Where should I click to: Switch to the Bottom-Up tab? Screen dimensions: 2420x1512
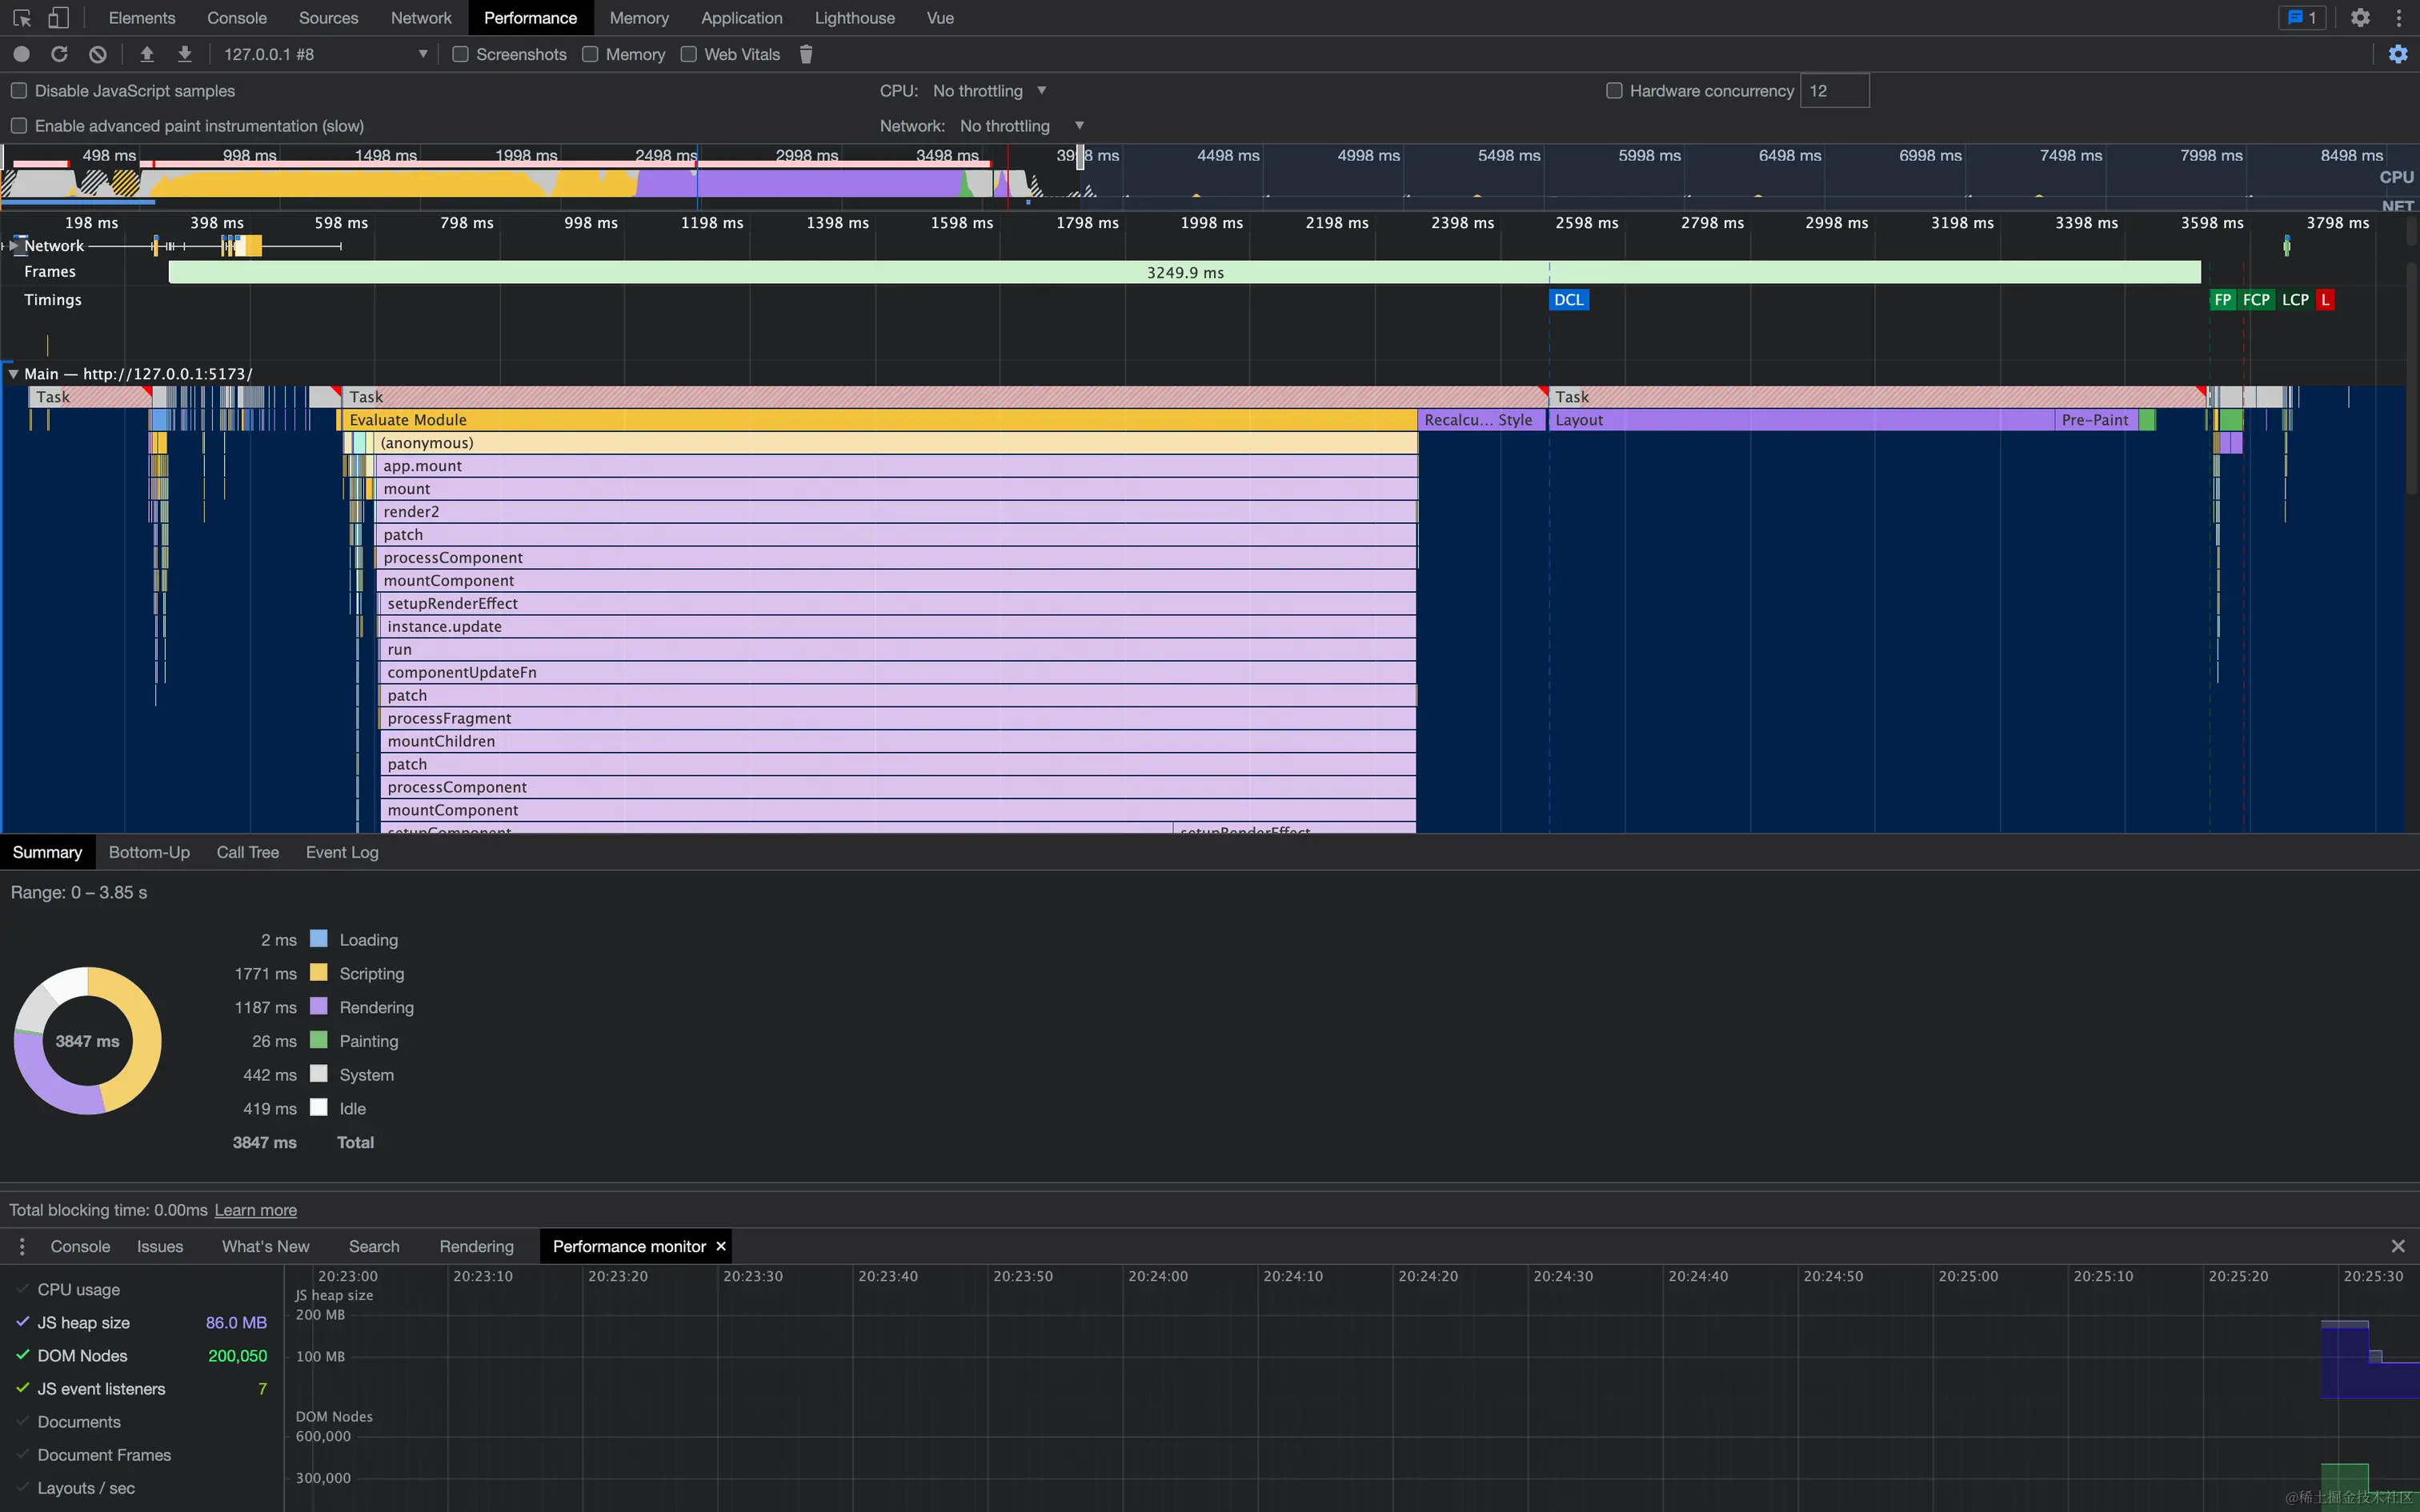tap(149, 852)
